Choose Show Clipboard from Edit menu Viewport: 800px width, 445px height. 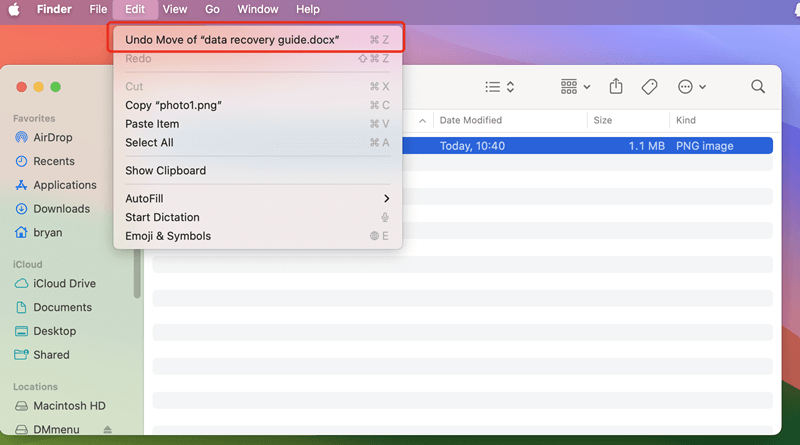257,170
